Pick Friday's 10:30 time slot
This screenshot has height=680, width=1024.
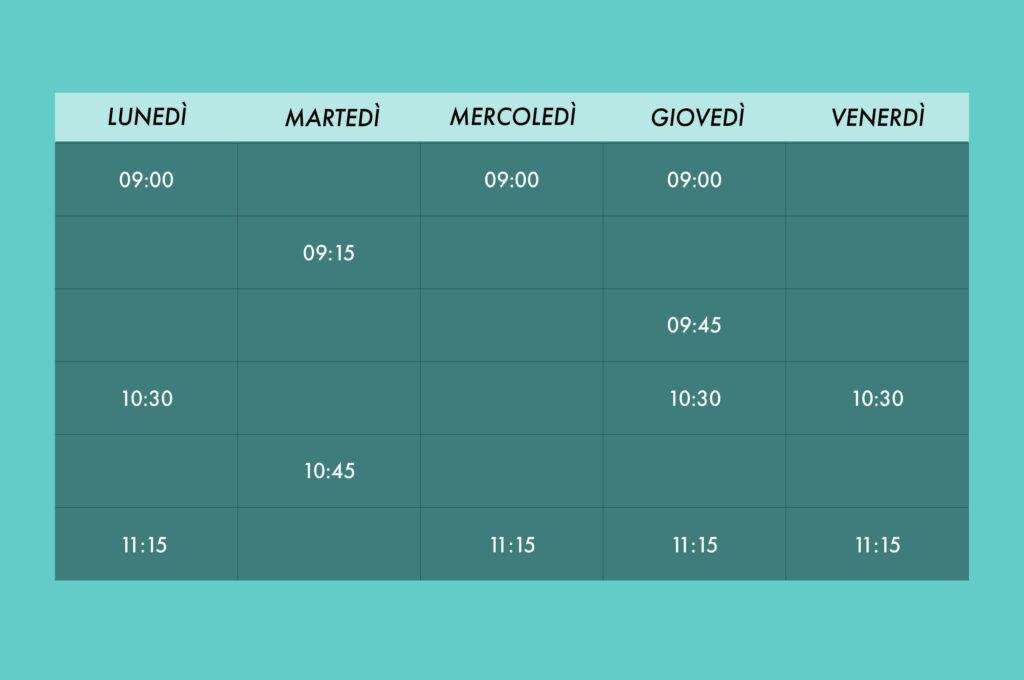click(x=877, y=398)
